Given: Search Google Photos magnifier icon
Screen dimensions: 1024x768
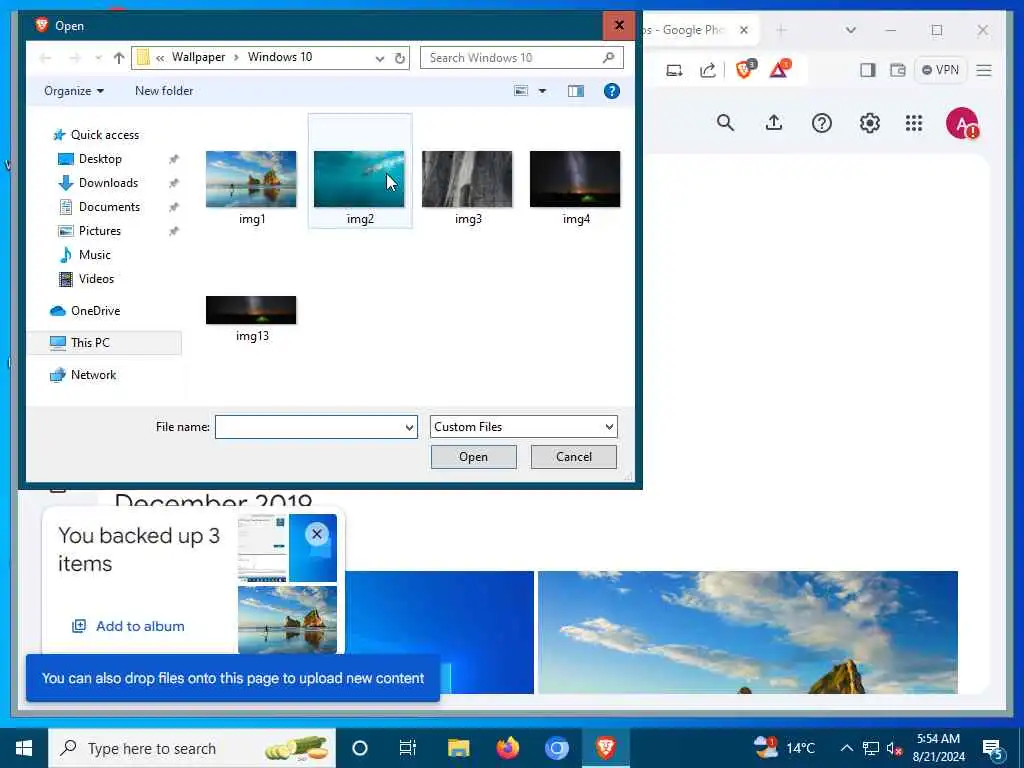Looking at the screenshot, I should pyautogui.click(x=726, y=123).
